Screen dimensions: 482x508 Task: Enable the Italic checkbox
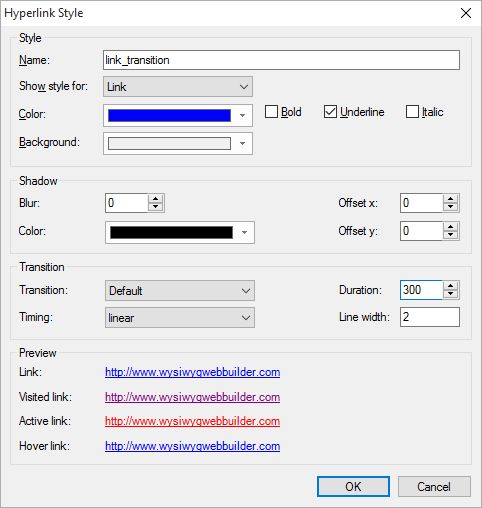(x=412, y=112)
